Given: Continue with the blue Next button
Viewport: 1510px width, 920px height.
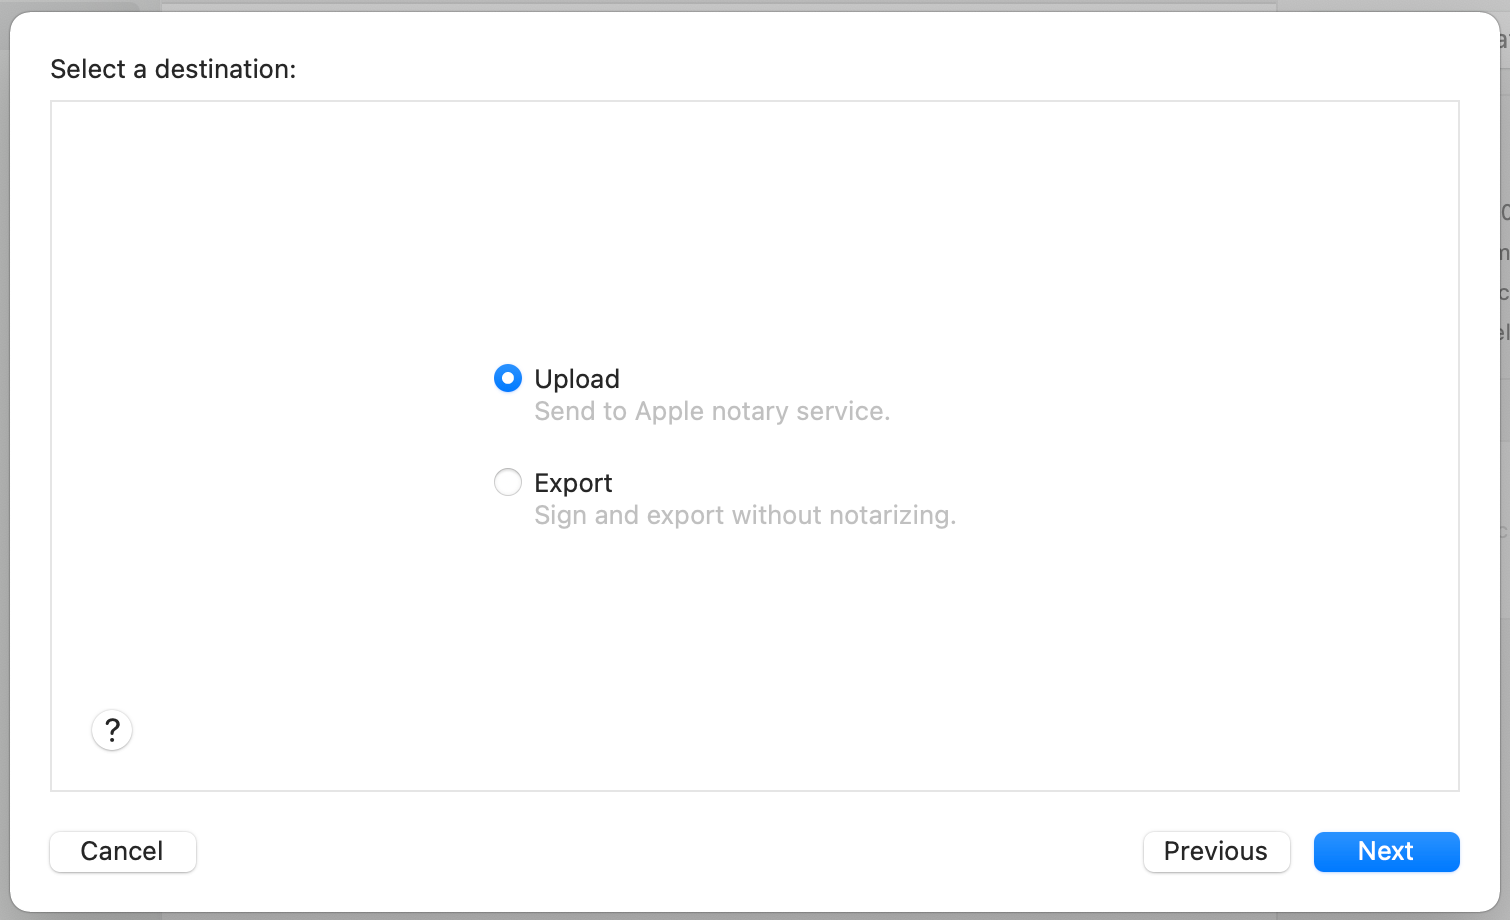Looking at the screenshot, I should [x=1386, y=851].
